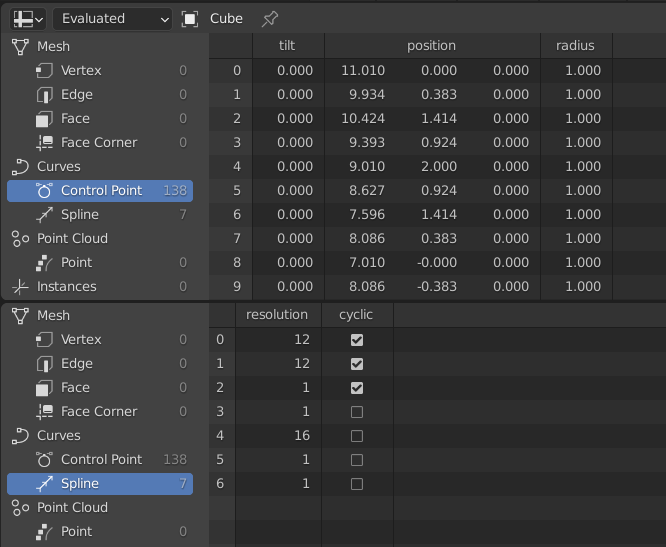This screenshot has height=547, width=666.
Task: Click Point Cloud icon in upper panel
Action: pyautogui.click(x=20, y=239)
